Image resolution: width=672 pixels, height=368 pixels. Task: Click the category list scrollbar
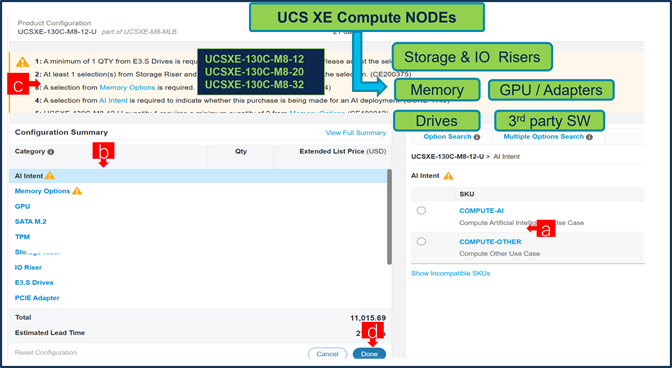[389, 217]
